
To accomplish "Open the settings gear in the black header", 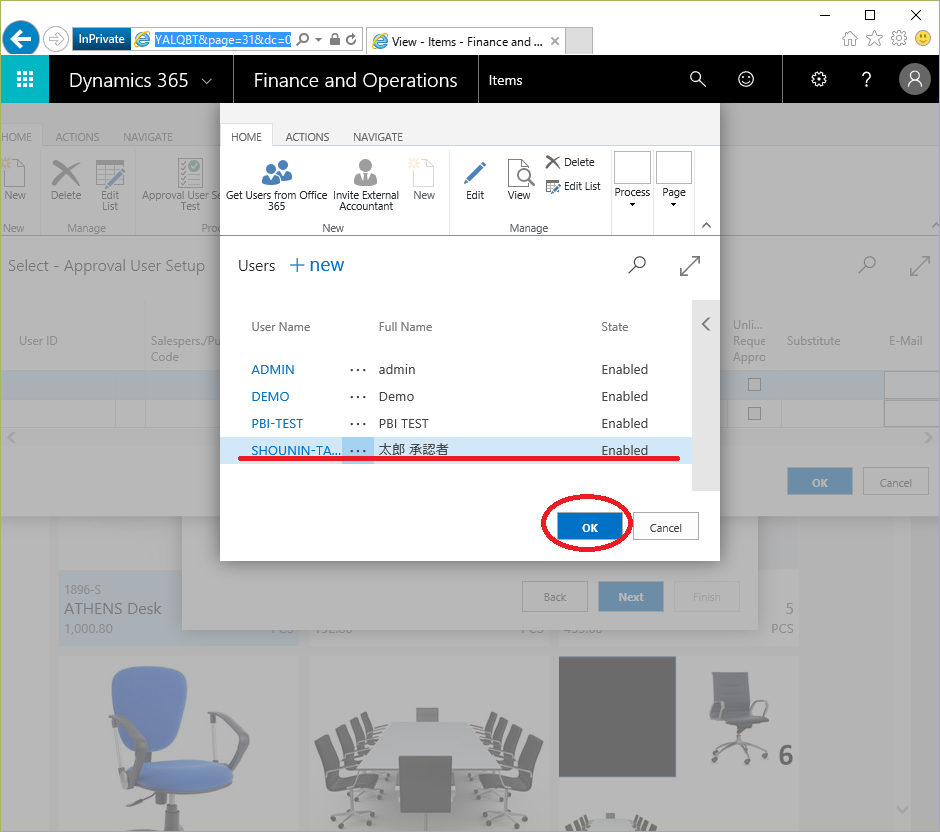I will [818, 79].
